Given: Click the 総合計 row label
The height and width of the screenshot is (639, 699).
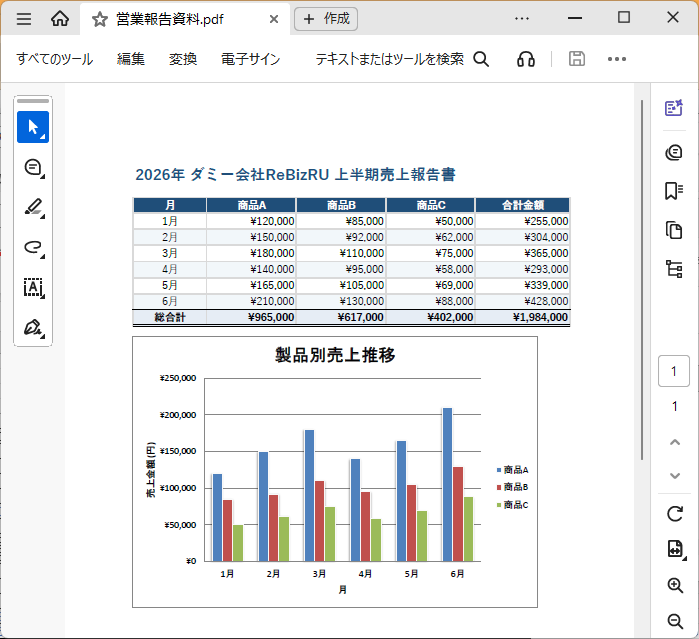Looking at the screenshot, I should coord(169,317).
